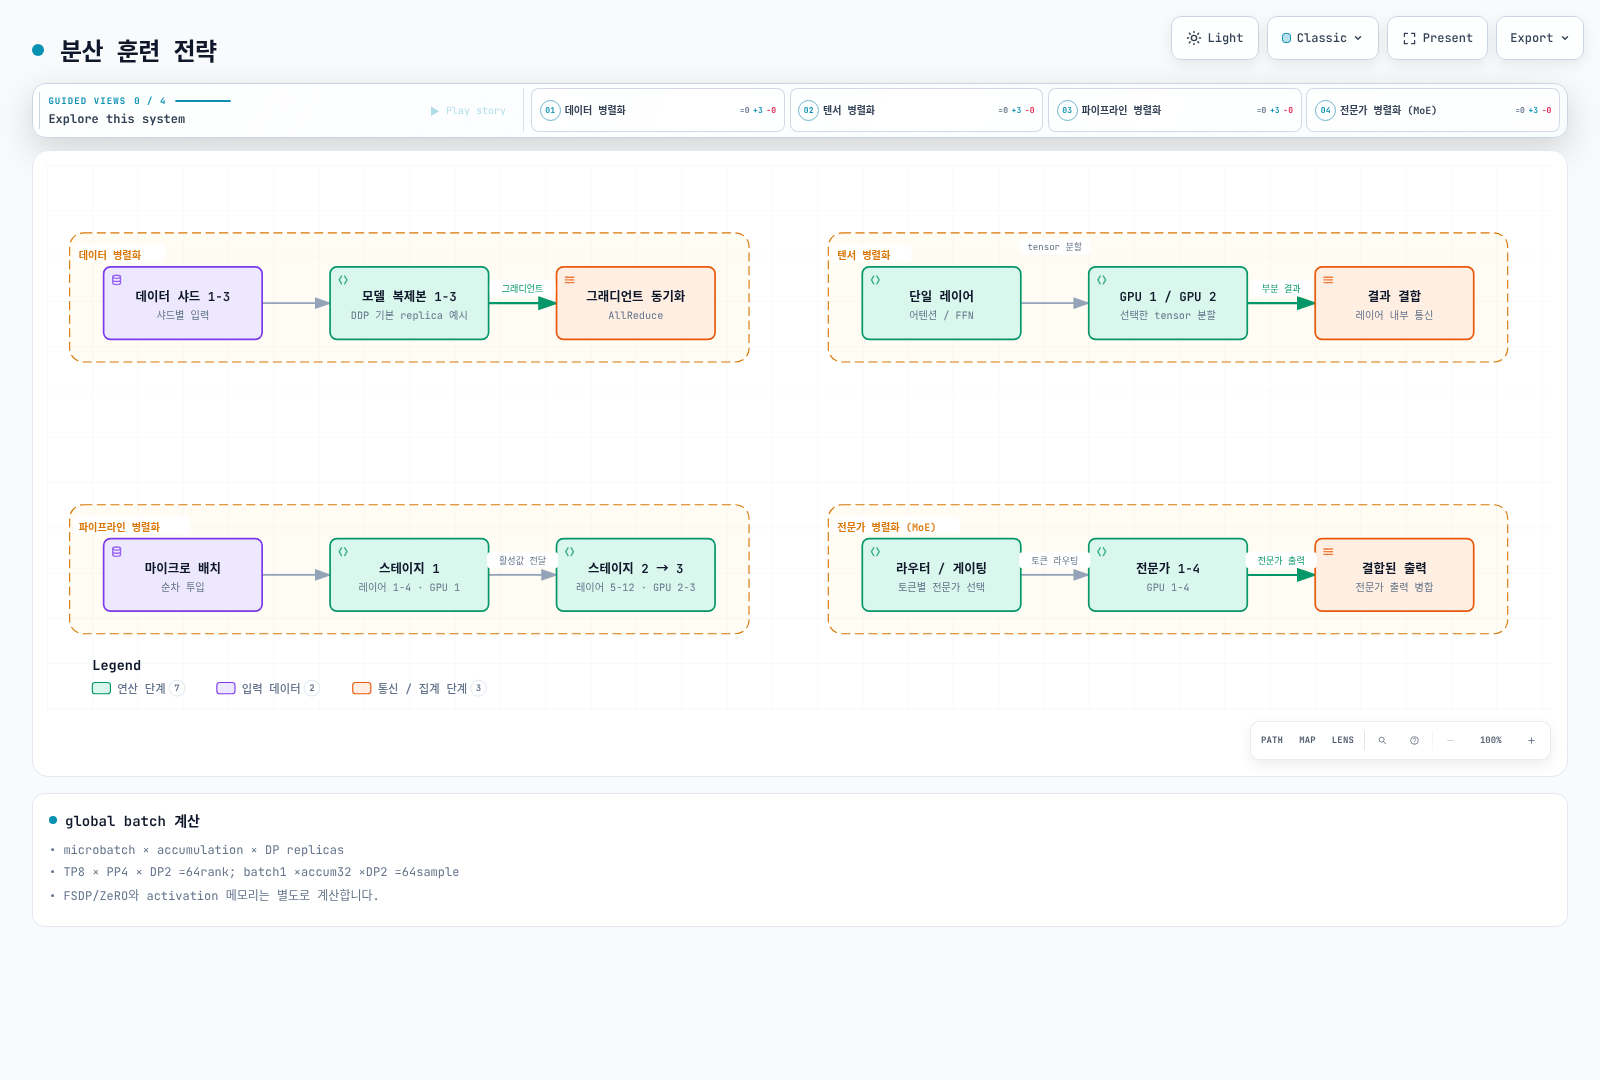This screenshot has height=1080, width=1600.
Task: Click the 03 step badge for 파이프라인 병렬화
Action: coord(1067,110)
